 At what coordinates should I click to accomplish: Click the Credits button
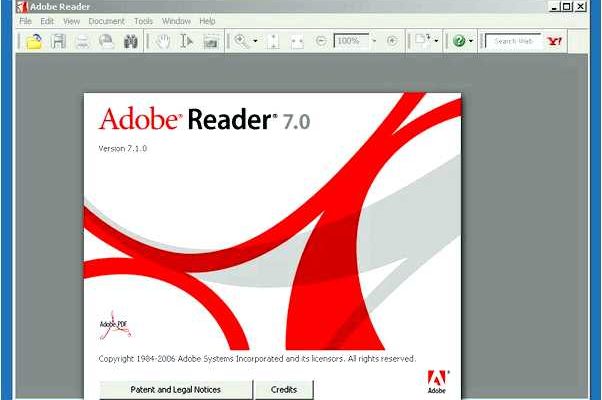coord(284,390)
